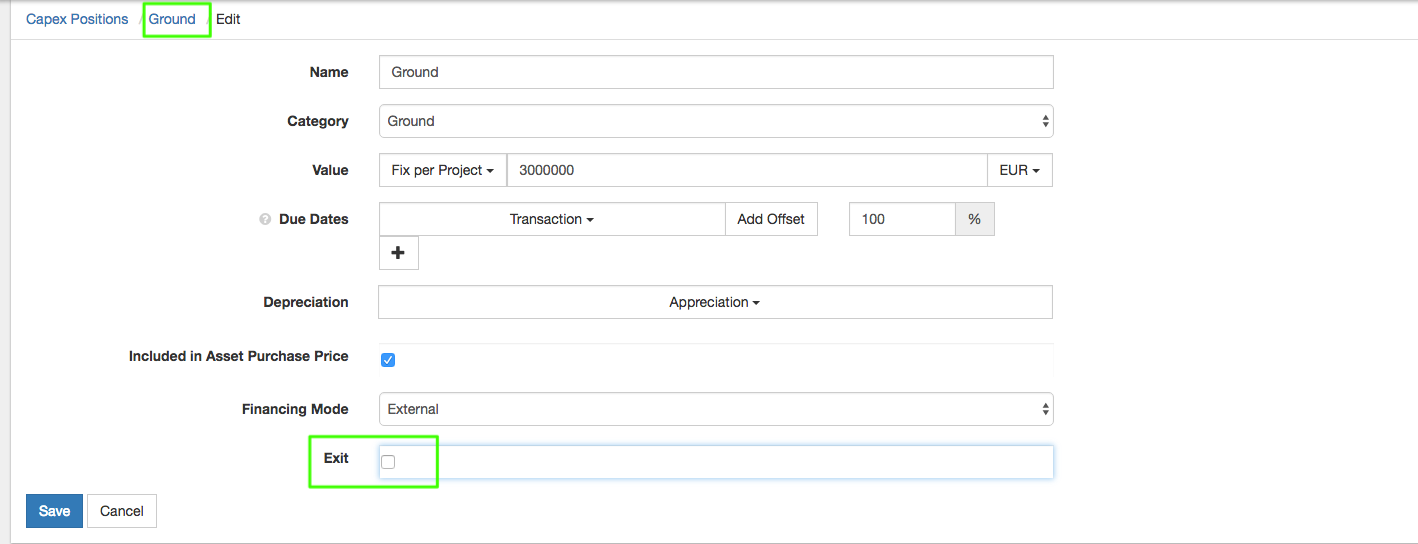Viewport: 1418px width, 544px height.
Task: Uncheck Included in Asset Purchase Price checkbox
Action: [388, 360]
